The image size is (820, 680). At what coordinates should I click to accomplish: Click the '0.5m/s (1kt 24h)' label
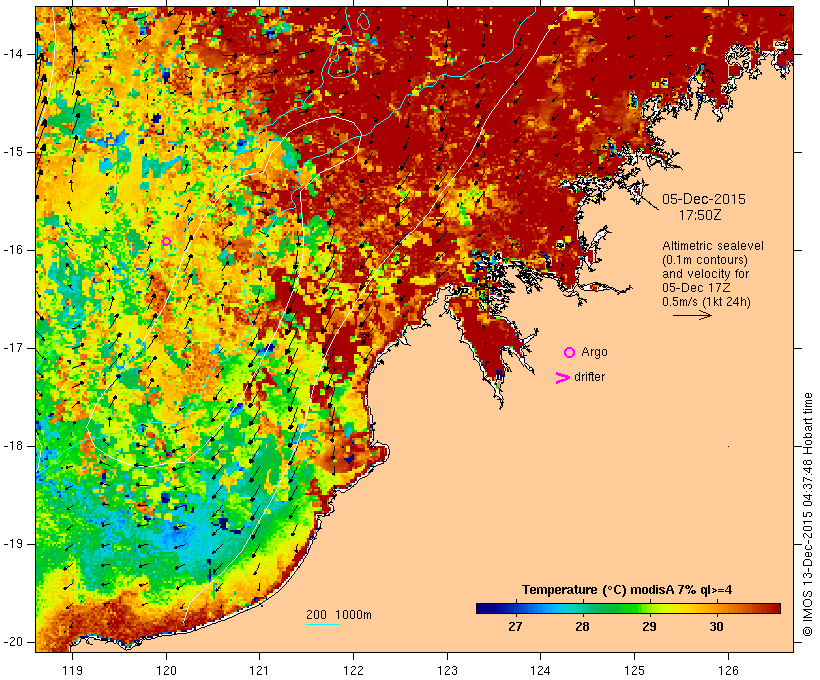tap(706, 302)
